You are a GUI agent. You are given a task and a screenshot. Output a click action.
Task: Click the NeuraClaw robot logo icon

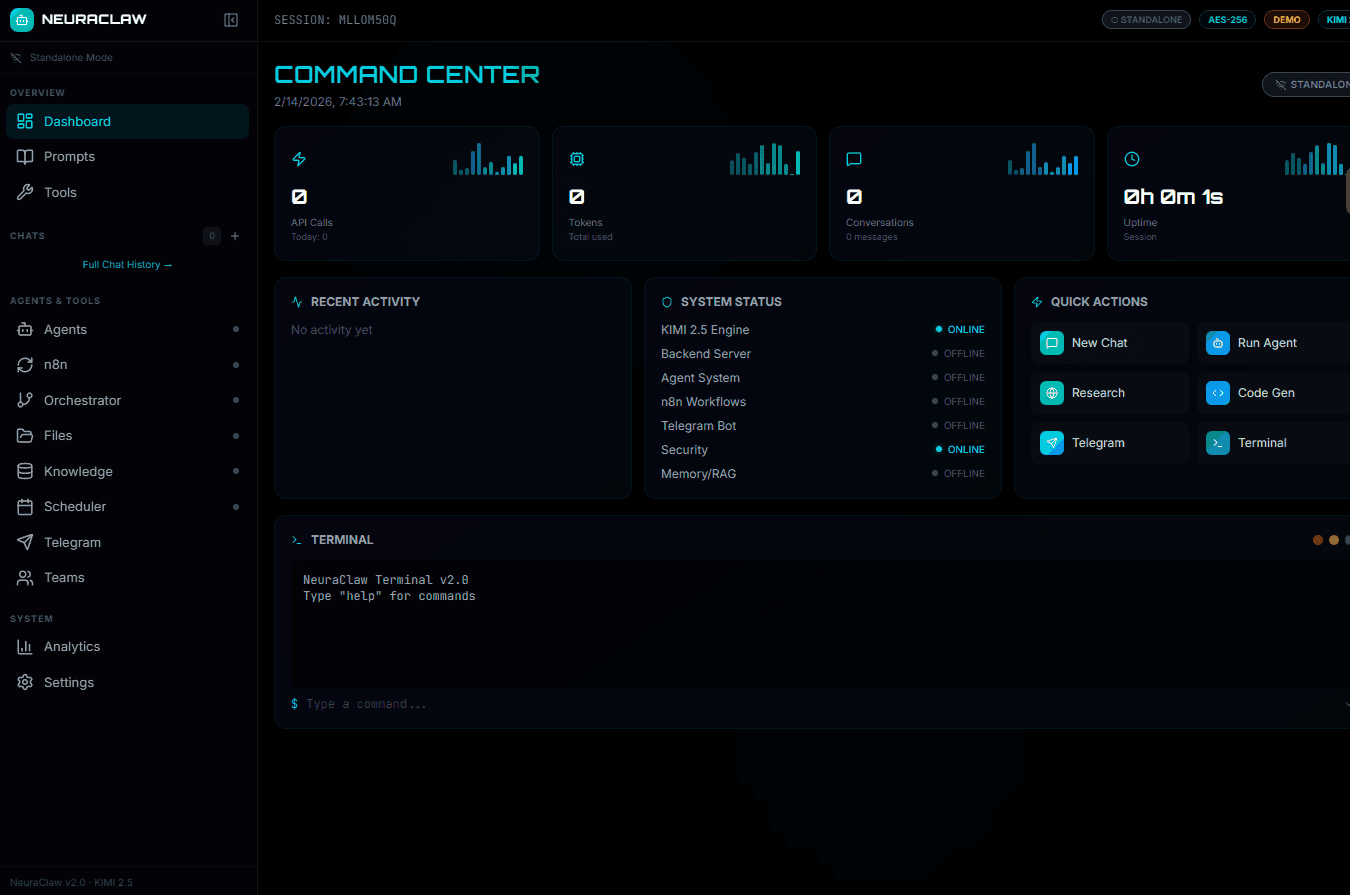click(20, 19)
